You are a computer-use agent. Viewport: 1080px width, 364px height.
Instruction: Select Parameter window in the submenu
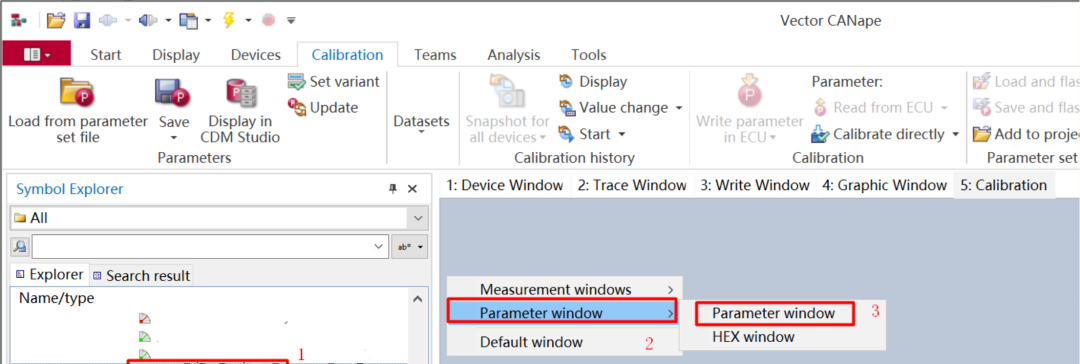click(x=775, y=313)
